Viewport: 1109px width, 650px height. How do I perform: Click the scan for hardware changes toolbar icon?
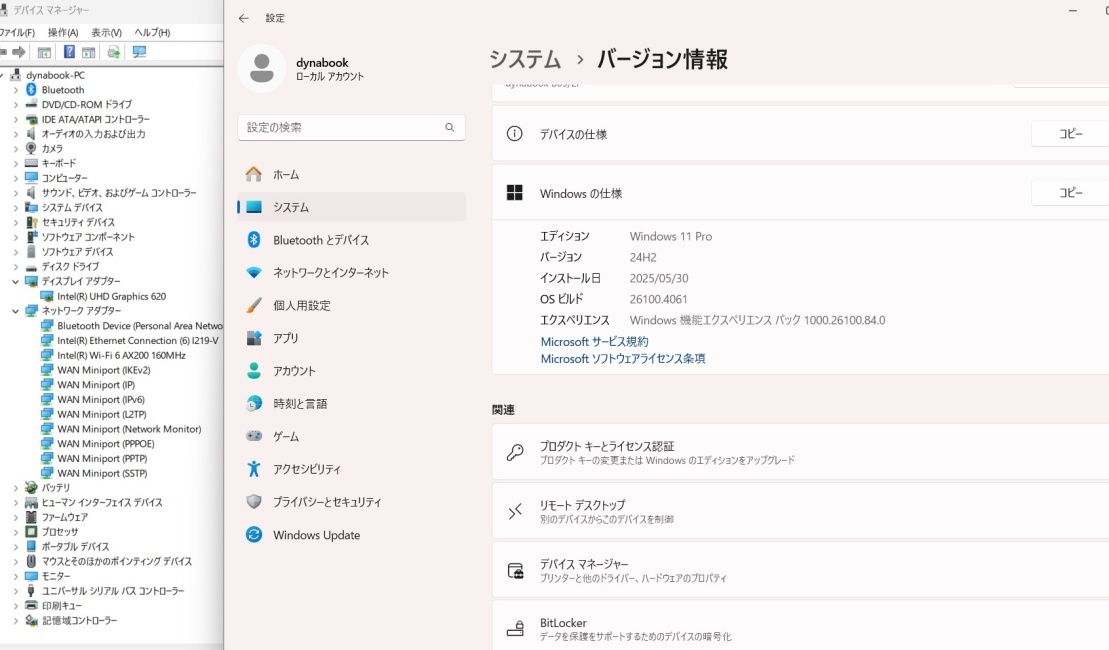pos(139,52)
